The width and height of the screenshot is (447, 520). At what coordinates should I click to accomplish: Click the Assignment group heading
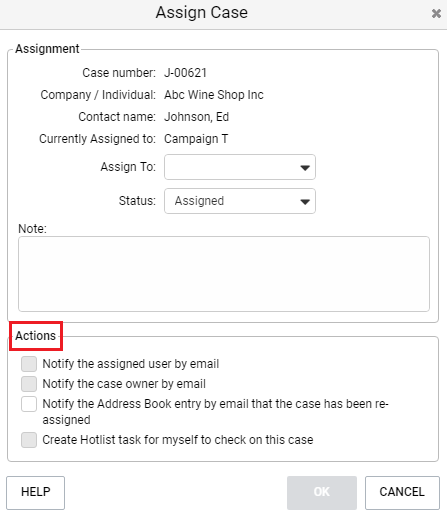(47, 49)
